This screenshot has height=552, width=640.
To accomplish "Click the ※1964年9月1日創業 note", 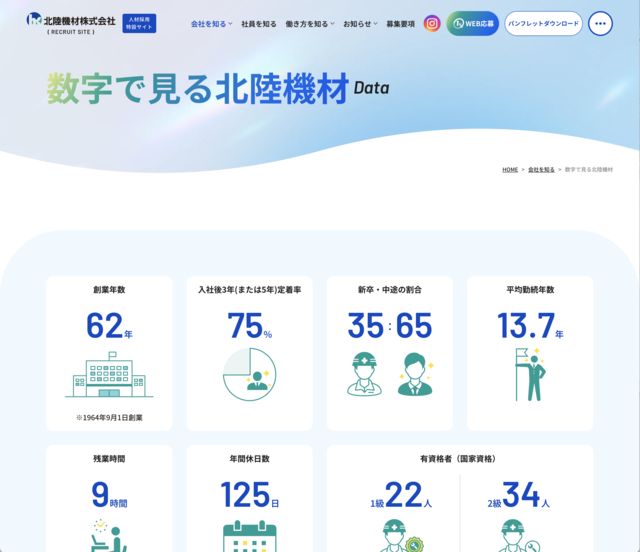I will 109,418.
